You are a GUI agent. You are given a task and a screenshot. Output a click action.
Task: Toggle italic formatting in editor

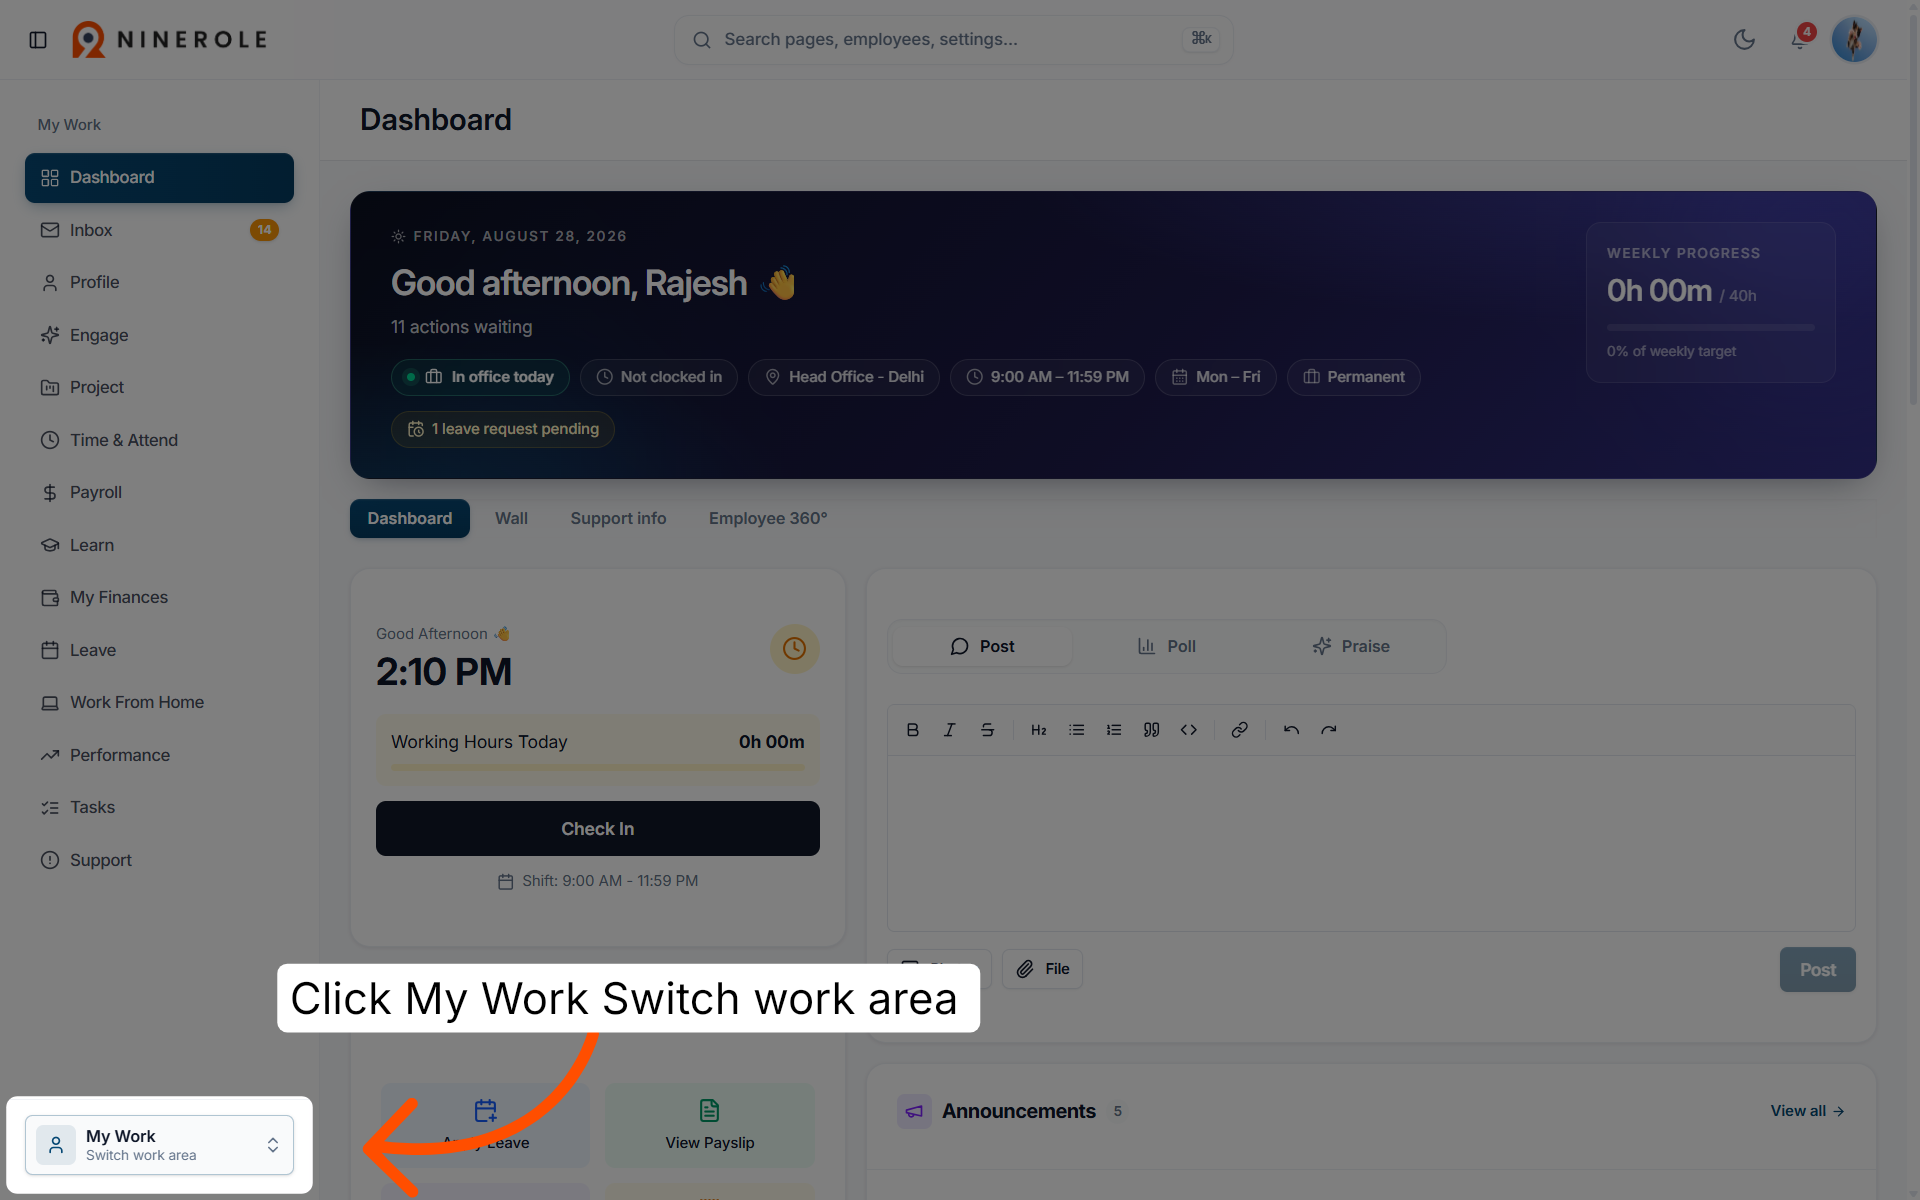(x=950, y=730)
